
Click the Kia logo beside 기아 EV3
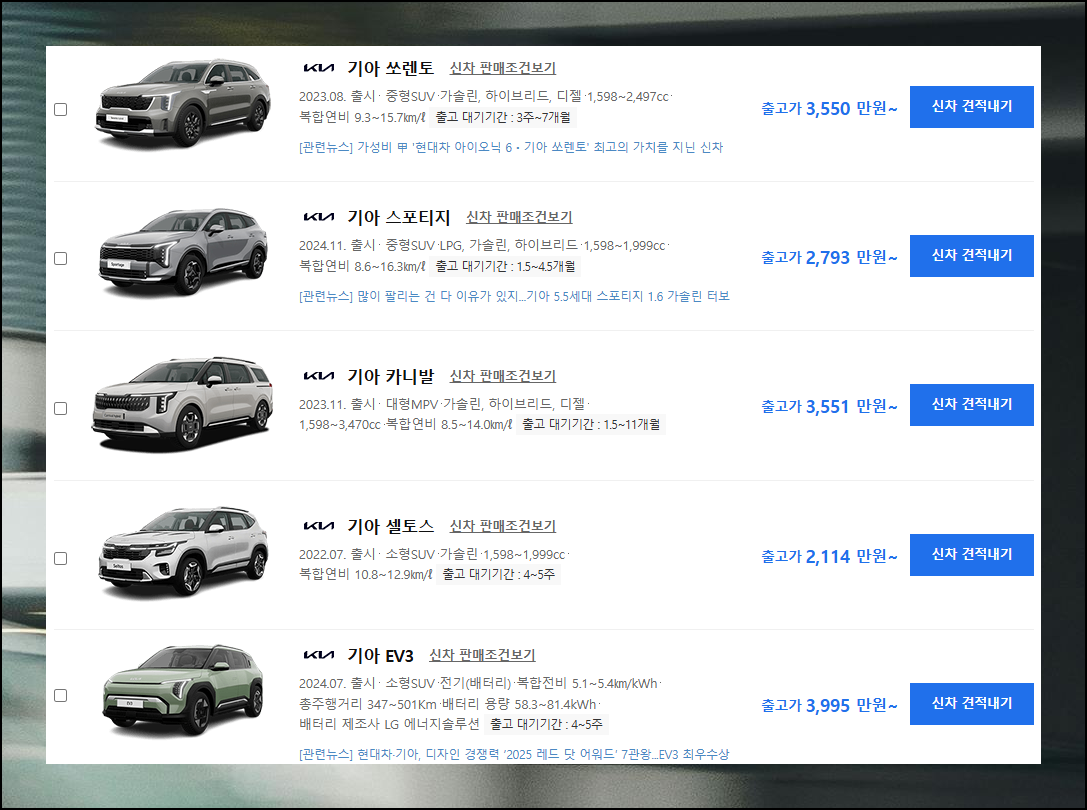click(x=319, y=655)
